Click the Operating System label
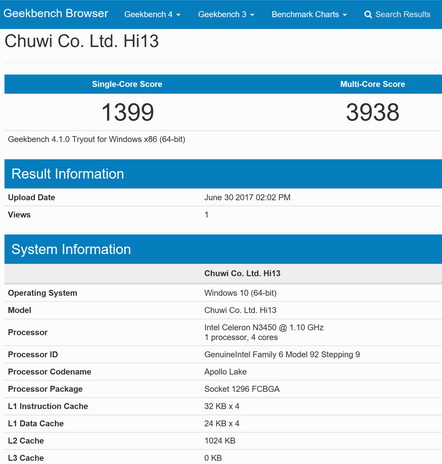 pos(43,293)
